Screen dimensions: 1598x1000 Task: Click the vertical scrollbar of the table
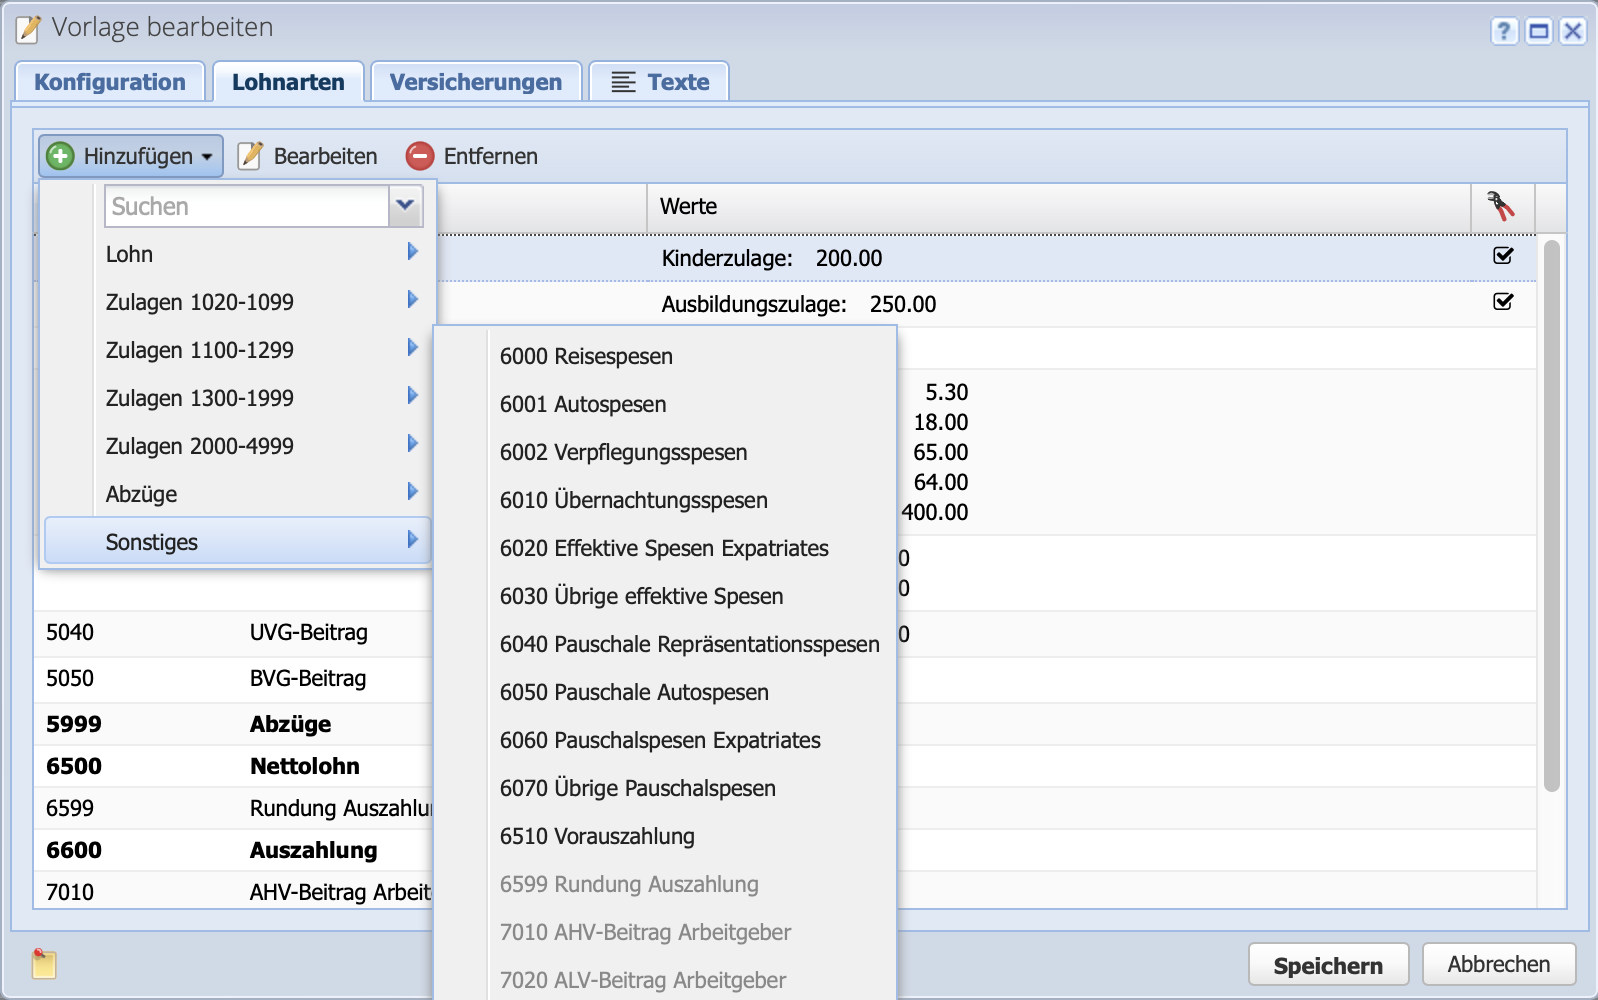click(x=1551, y=515)
